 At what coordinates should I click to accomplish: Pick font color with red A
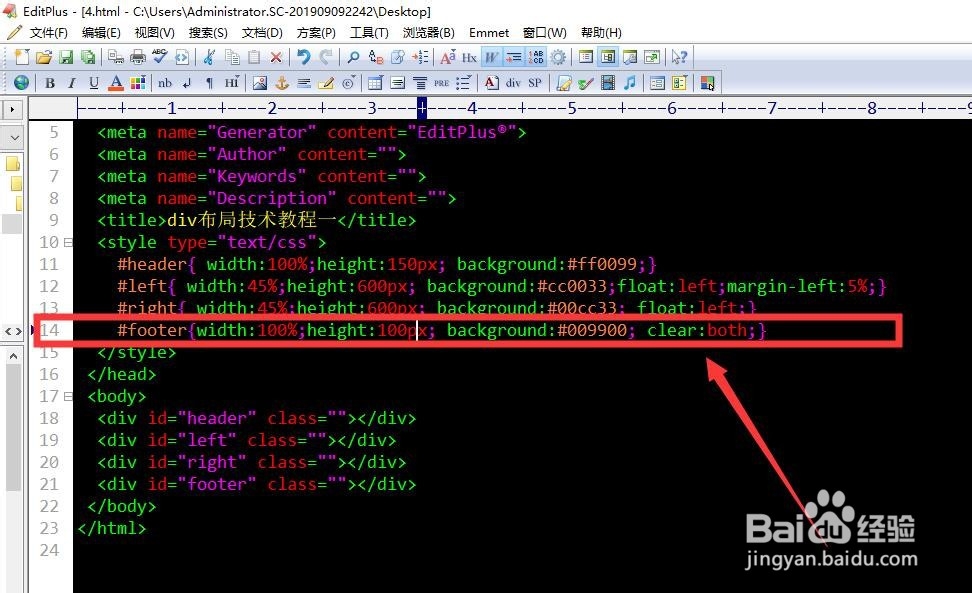pos(115,82)
